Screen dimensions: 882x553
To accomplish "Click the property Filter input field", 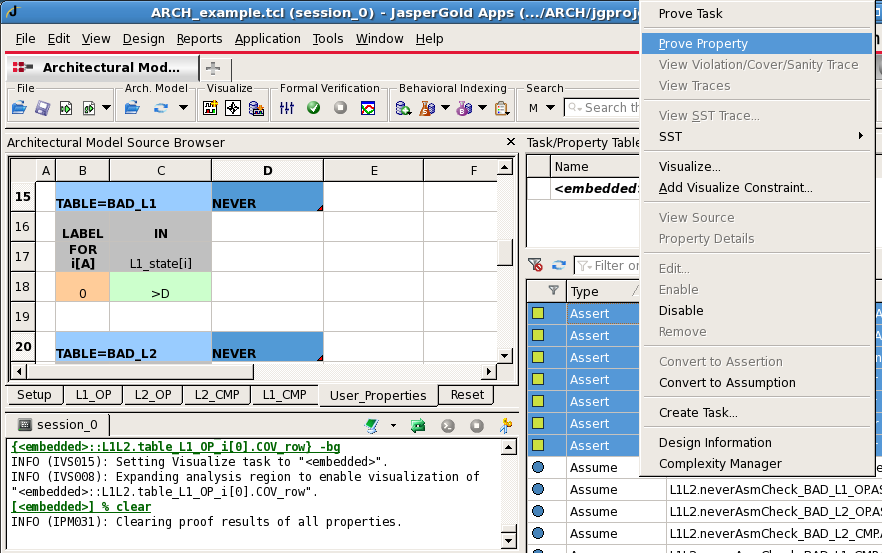I will 607,266.
